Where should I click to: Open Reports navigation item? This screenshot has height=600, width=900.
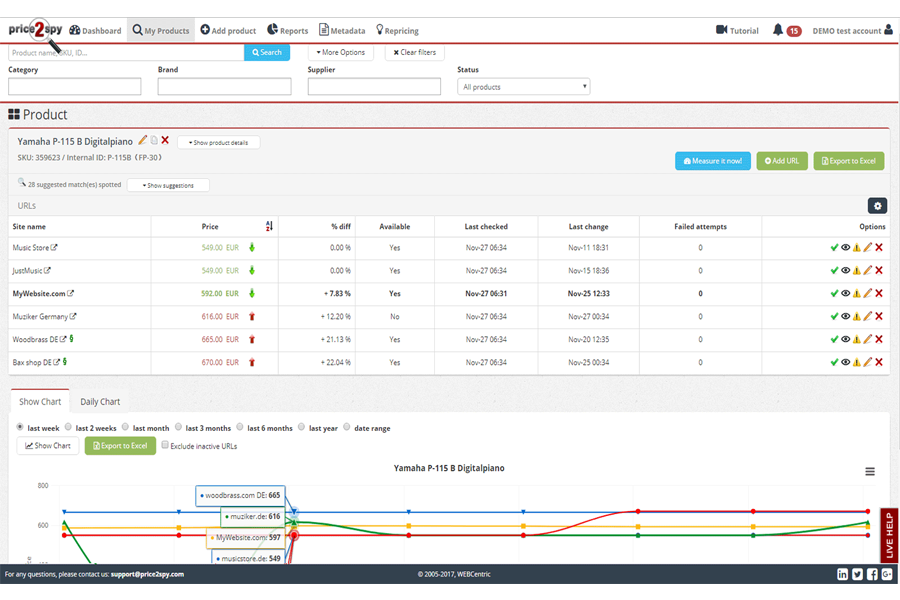tap(288, 30)
